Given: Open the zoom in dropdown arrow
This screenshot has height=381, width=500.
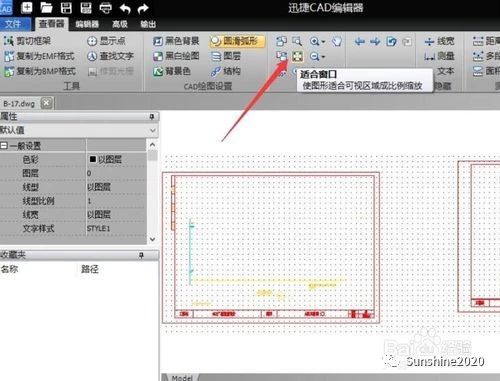Looking at the screenshot, I should [323, 42].
